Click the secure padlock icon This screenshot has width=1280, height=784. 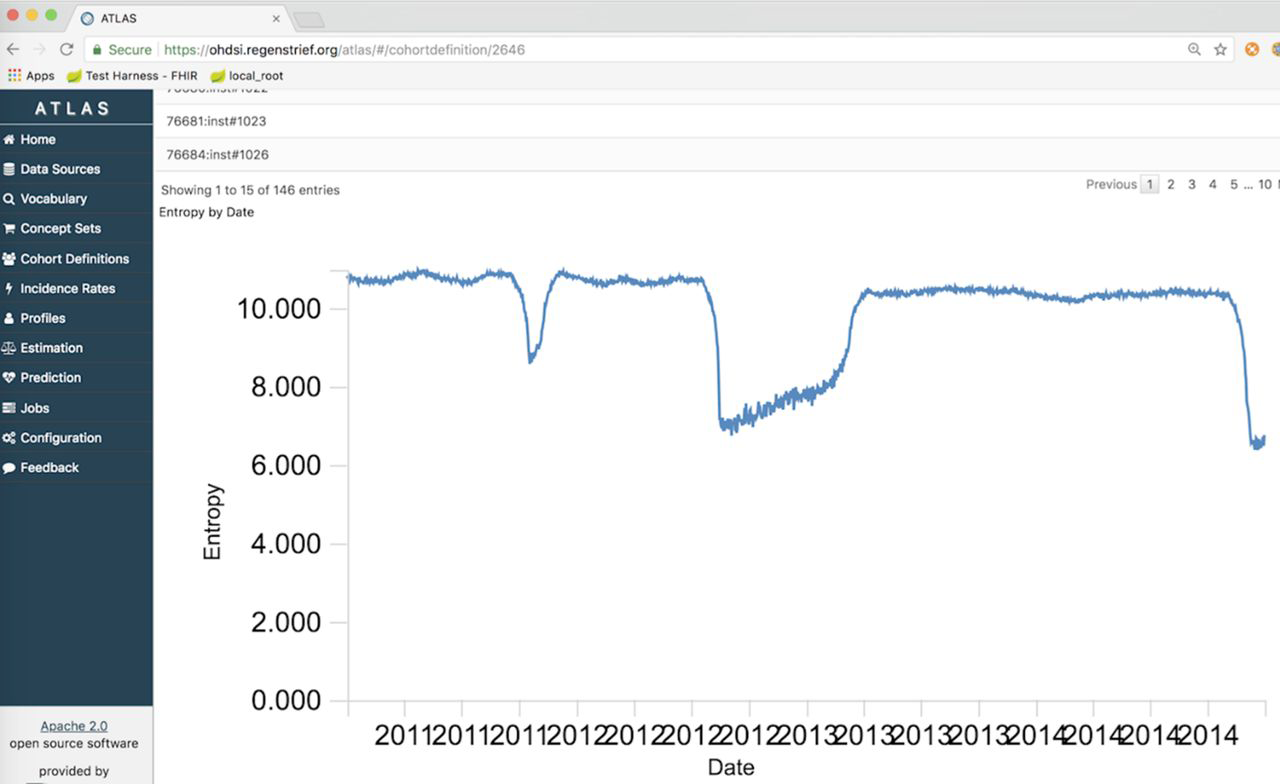(97, 49)
